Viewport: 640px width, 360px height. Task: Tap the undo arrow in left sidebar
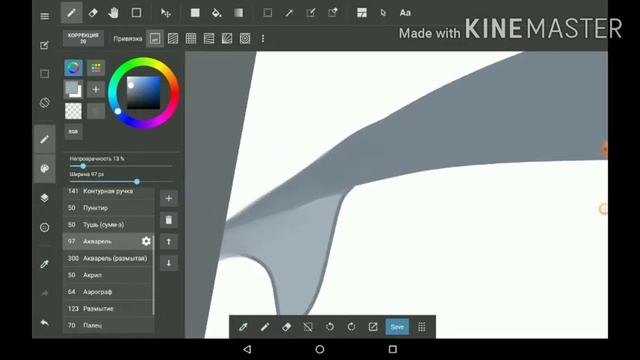click(x=44, y=322)
